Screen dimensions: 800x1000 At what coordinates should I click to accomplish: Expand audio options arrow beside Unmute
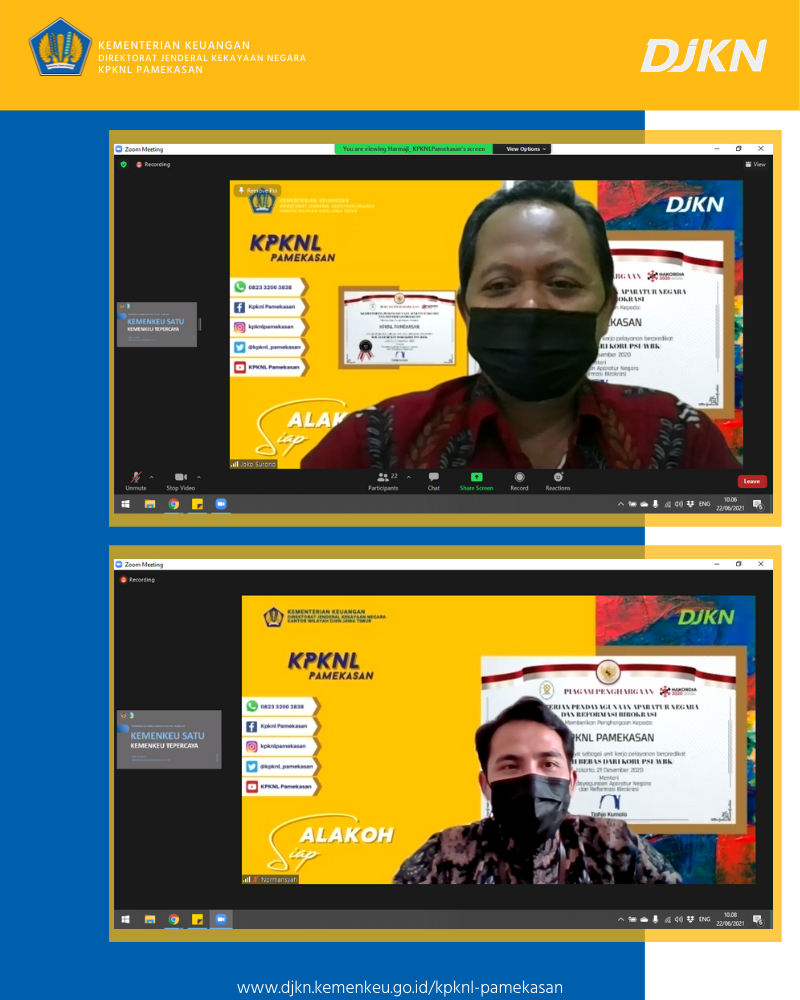[x=152, y=476]
